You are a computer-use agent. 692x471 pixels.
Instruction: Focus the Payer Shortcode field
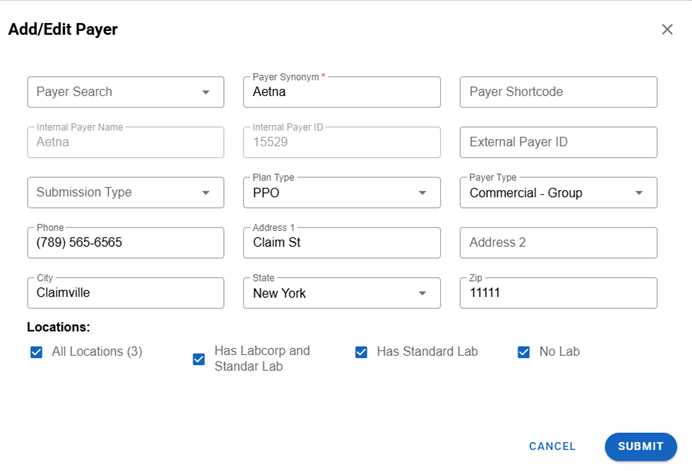coord(558,92)
